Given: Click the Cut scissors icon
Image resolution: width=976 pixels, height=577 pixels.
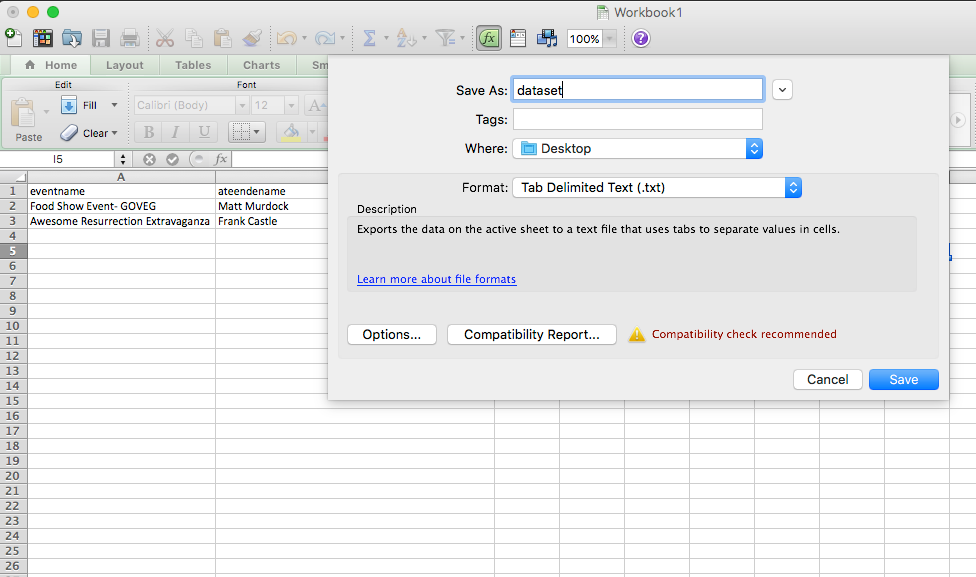Looking at the screenshot, I should pyautogui.click(x=165, y=38).
